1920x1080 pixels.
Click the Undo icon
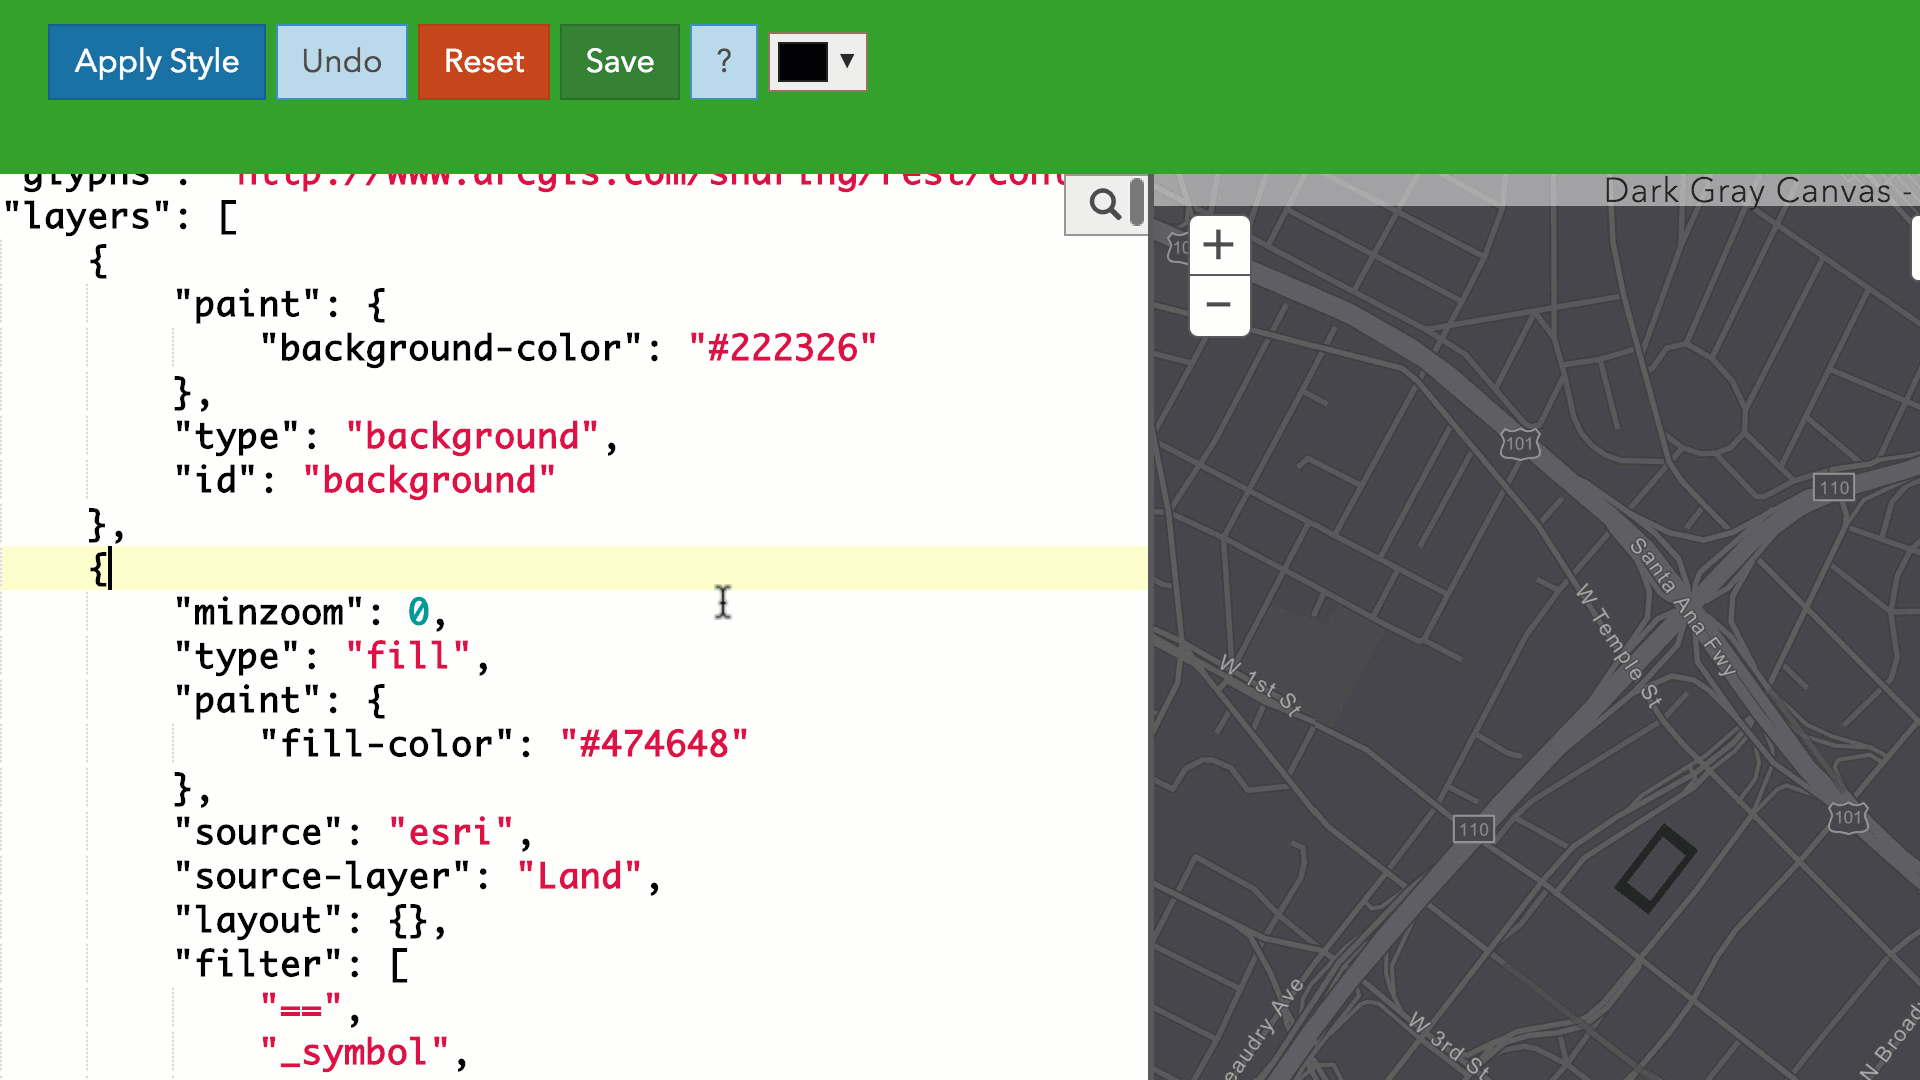[x=342, y=62]
